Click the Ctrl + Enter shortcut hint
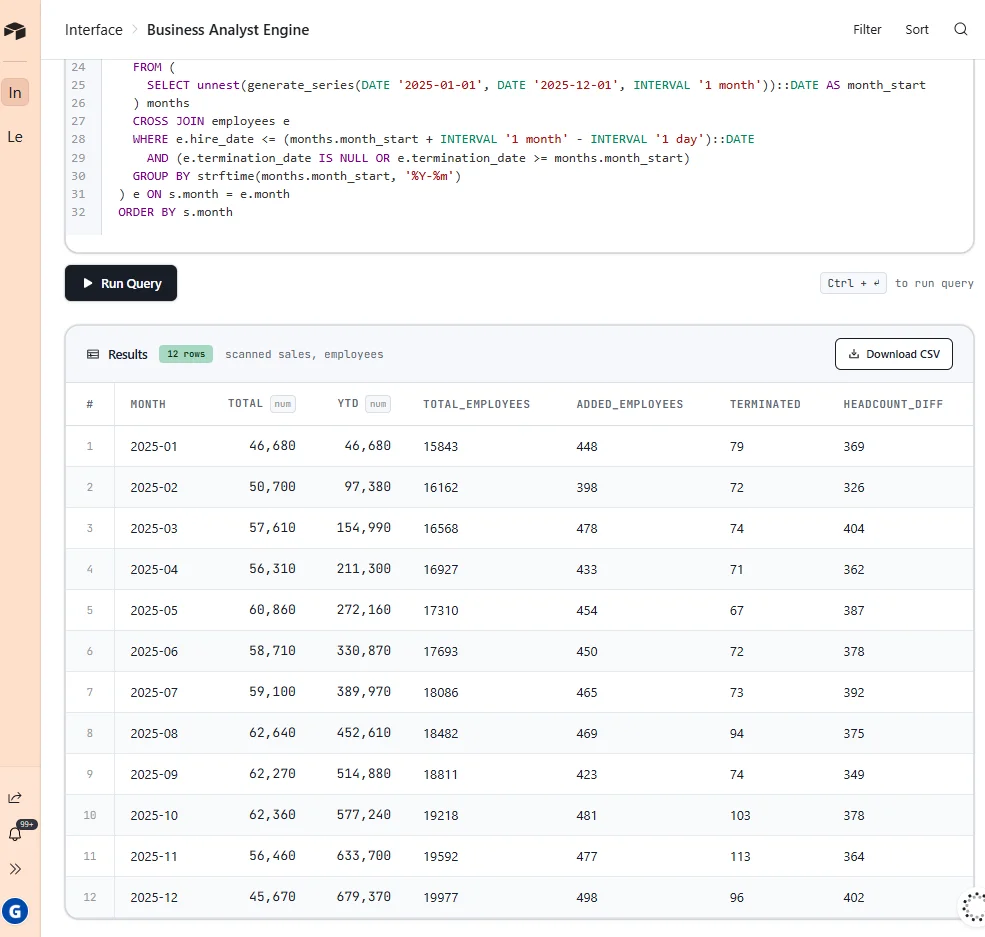This screenshot has width=985, height=937. coord(852,283)
